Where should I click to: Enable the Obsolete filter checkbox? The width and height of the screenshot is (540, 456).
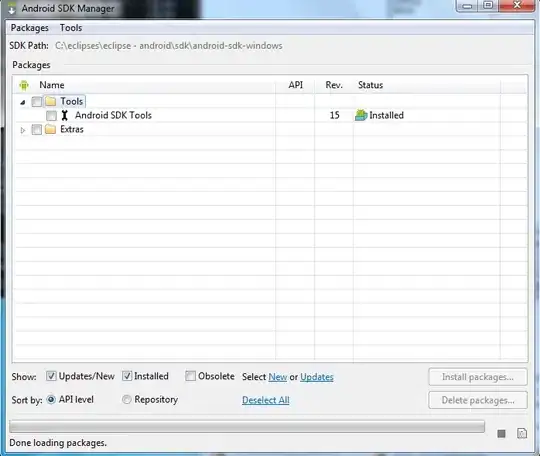(x=190, y=376)
